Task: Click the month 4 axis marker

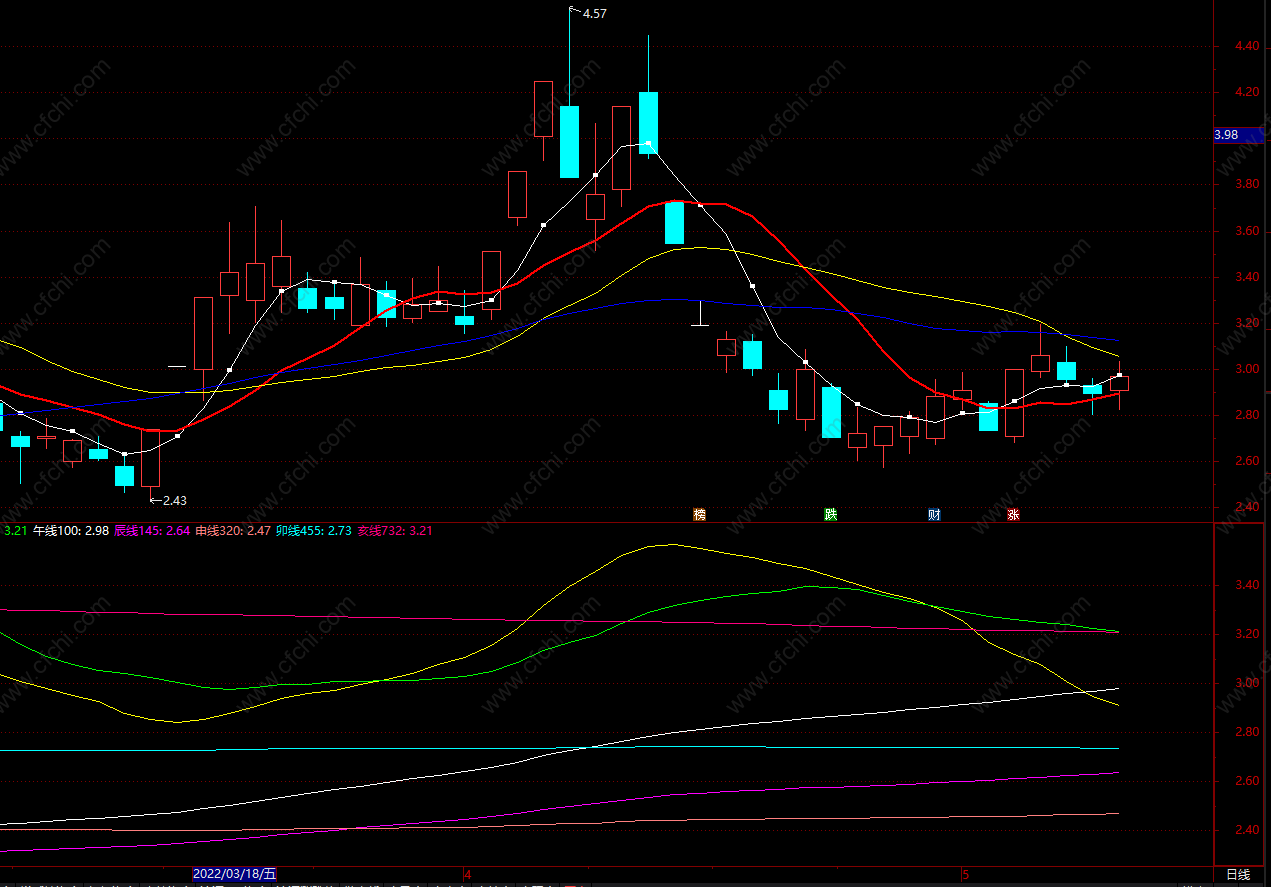Action: (467, 874)
